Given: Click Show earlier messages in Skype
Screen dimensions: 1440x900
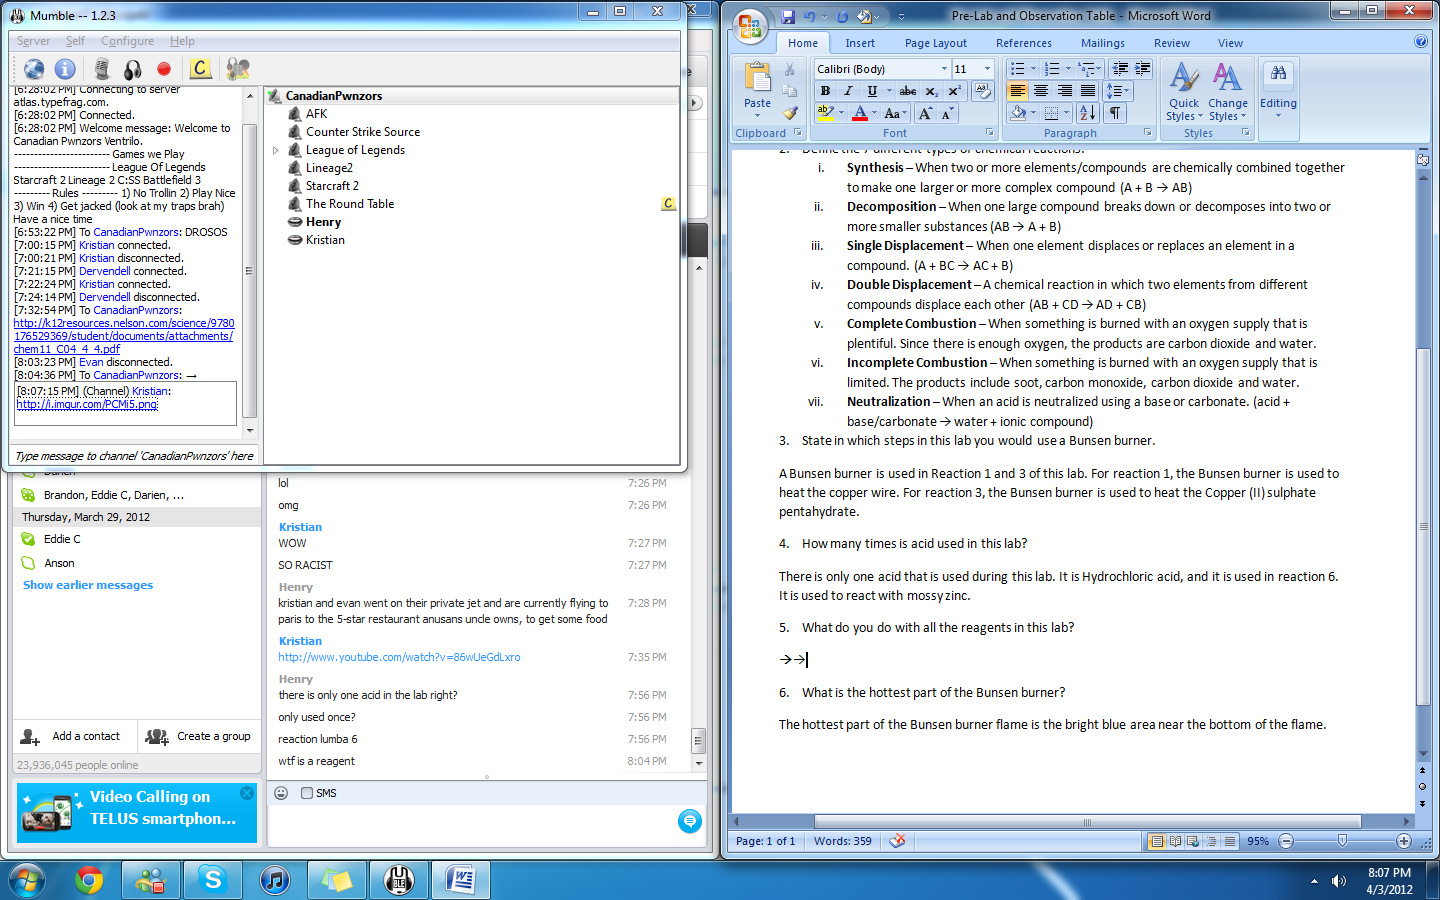Looking at the screenshot, I should [88, 585].
